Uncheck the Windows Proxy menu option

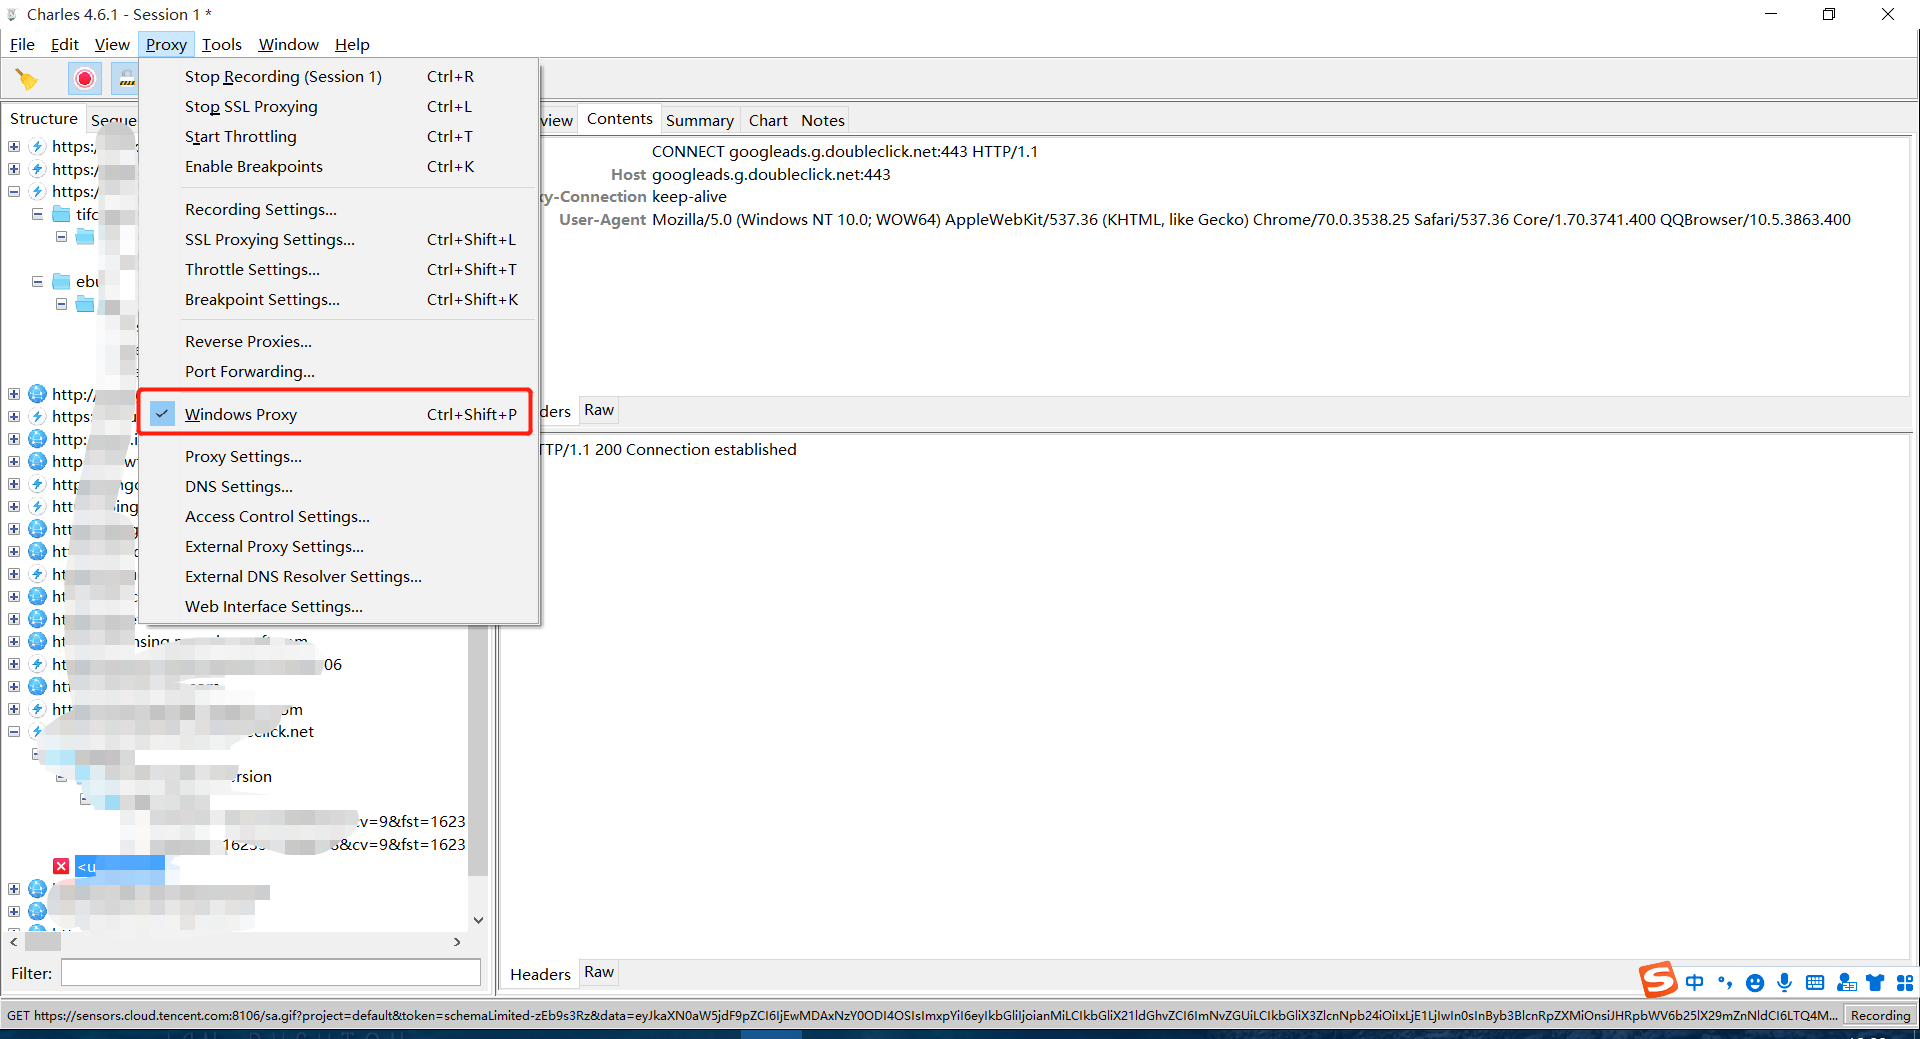pyautogui.click(x=240, y=414)
